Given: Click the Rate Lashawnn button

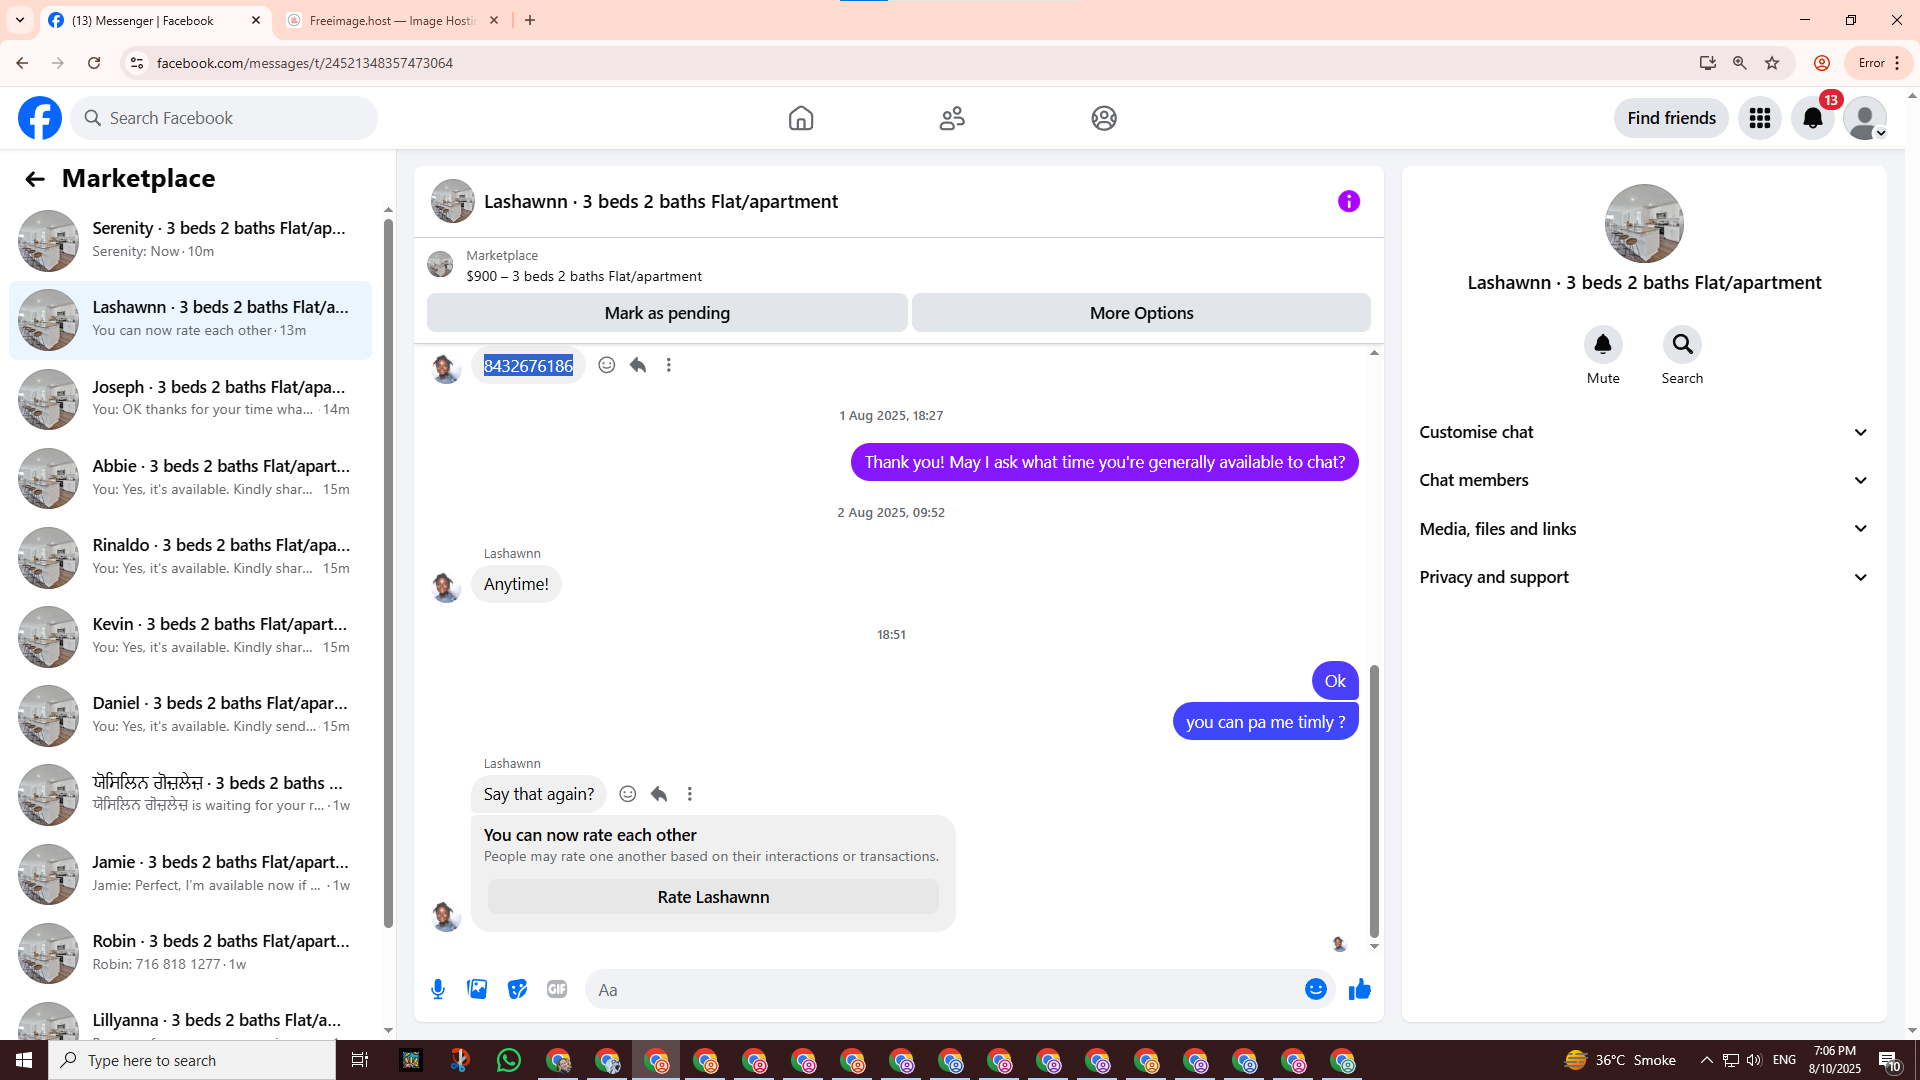Looking at the screenshot, I should 713,897.
